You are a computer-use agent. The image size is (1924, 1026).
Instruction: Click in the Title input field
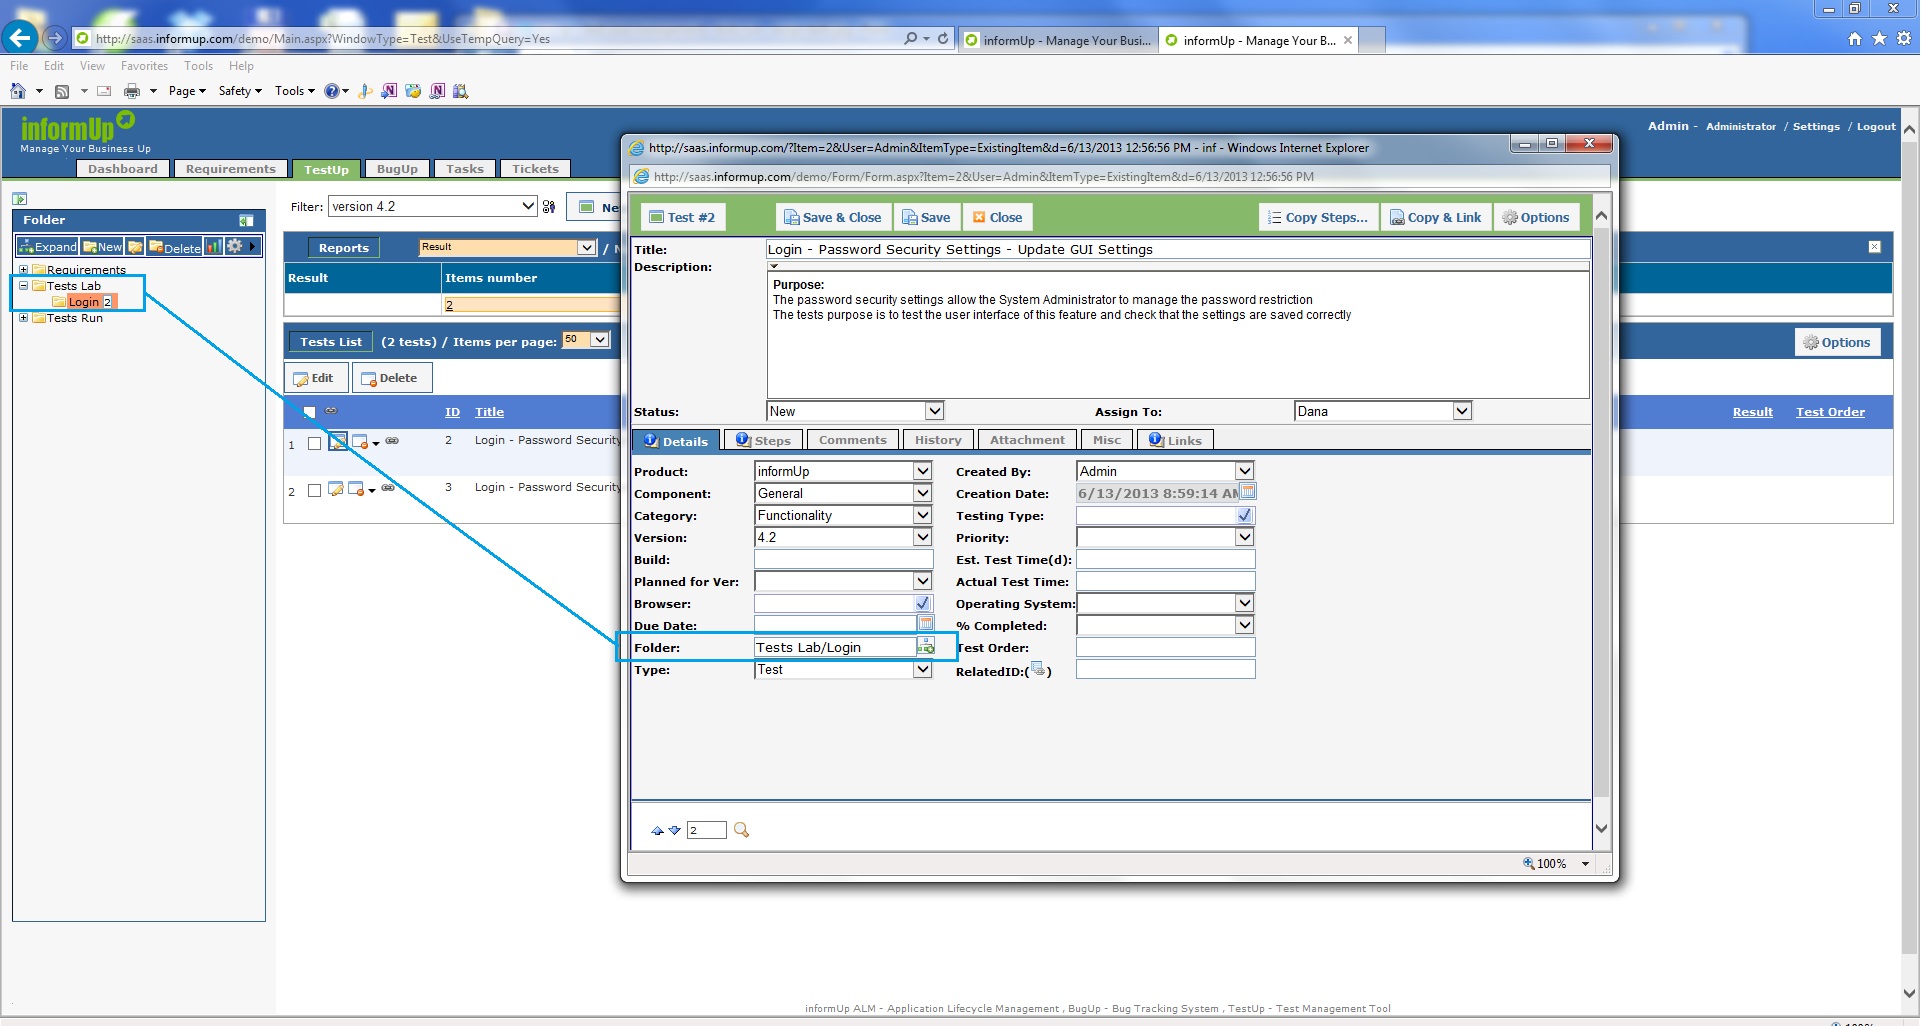[1177, 249]
